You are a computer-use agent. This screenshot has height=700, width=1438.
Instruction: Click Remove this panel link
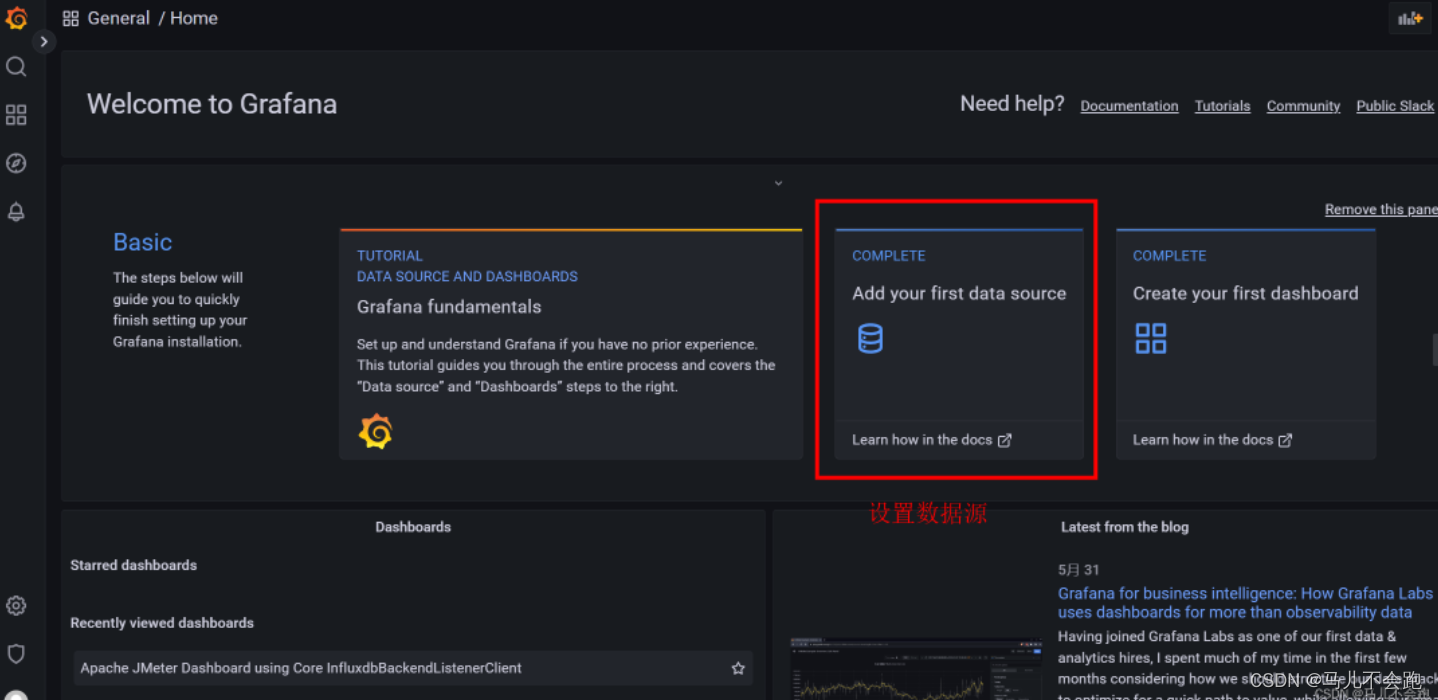click(1381, 209)
